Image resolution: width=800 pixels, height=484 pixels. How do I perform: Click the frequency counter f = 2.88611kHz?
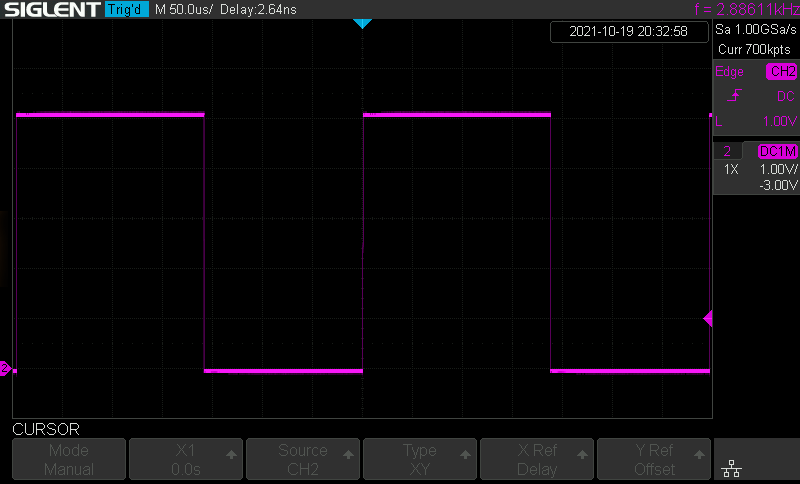[746, 9]
